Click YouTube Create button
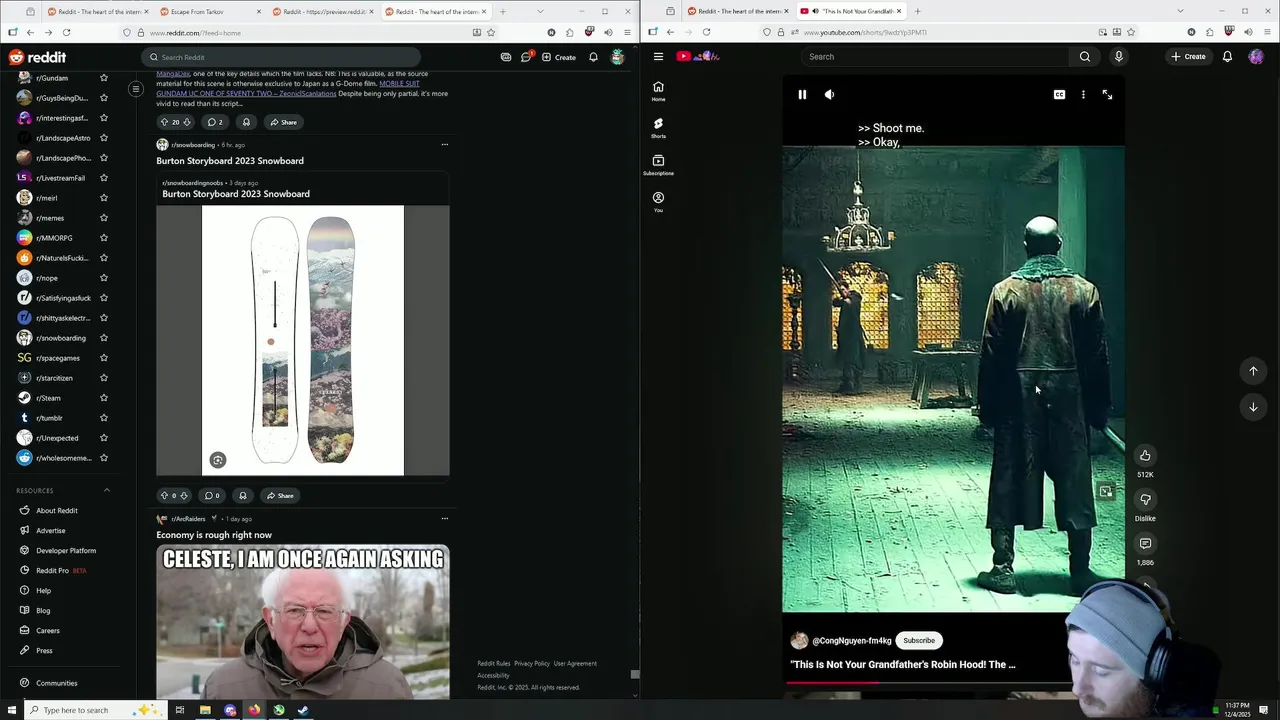Image resolution: width=1280 pixels, height=720 pixels. point(1189,57)
